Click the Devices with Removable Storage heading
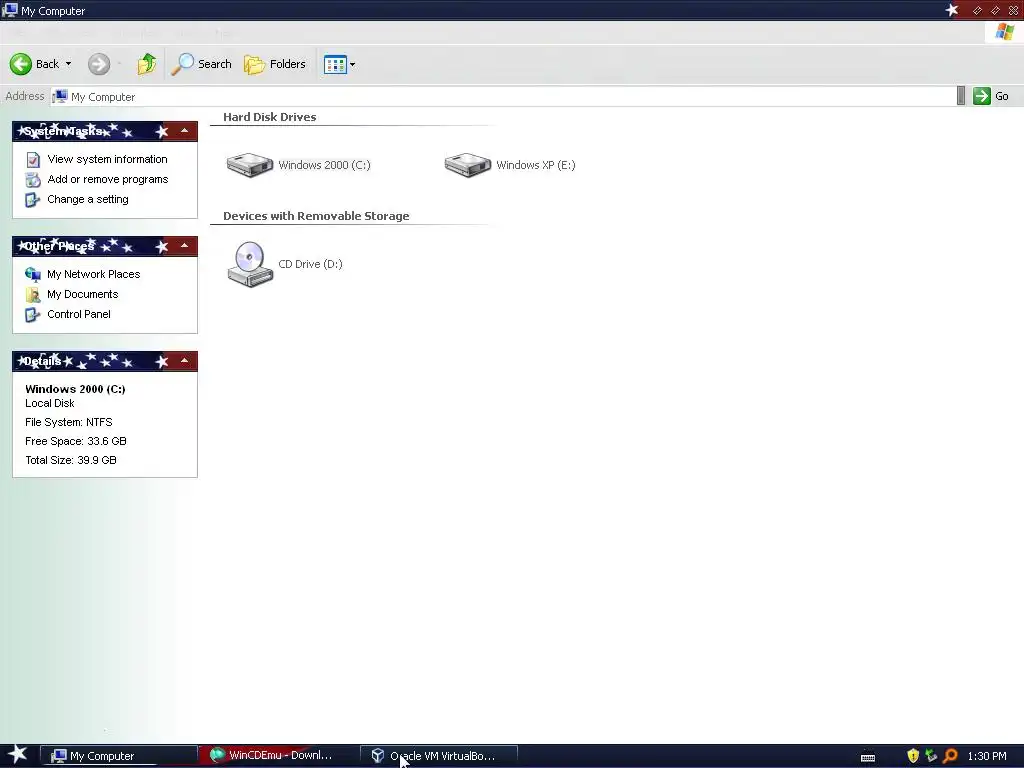1024x768 pixels. pyautogui.click(x=316, y=216)
